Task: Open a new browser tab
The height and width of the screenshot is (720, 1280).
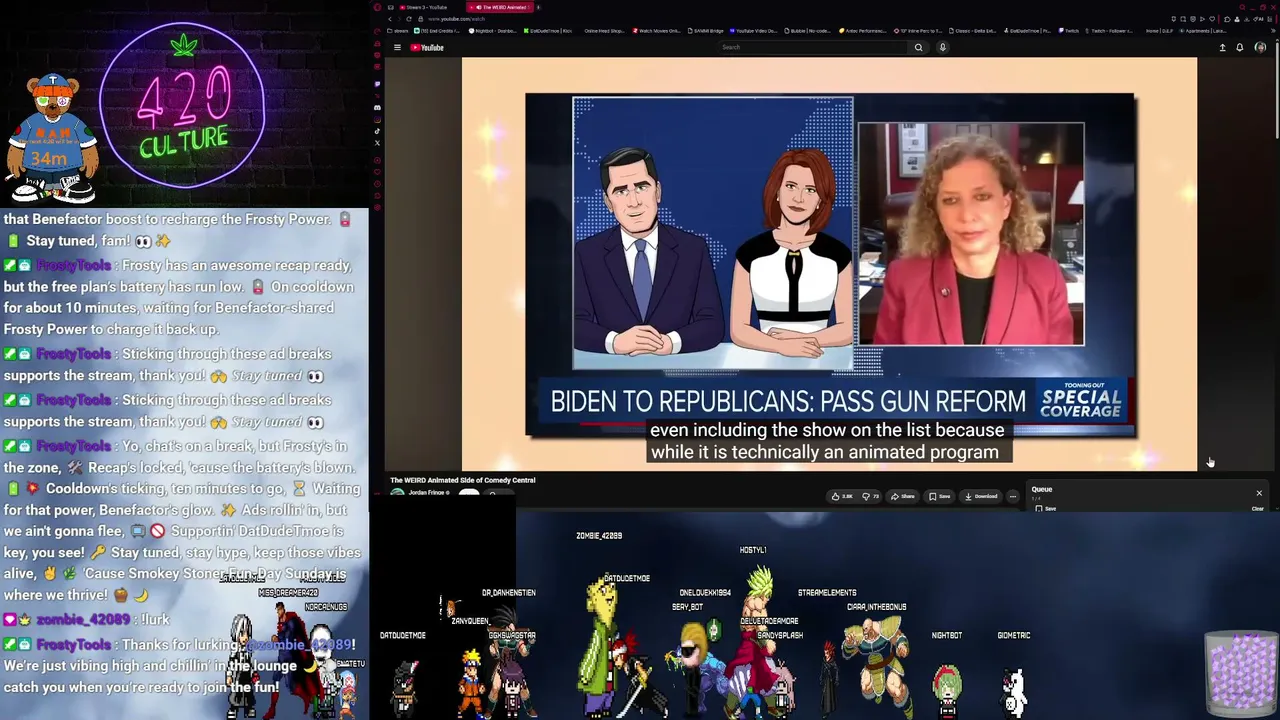Action: click(x=538, y=7)
